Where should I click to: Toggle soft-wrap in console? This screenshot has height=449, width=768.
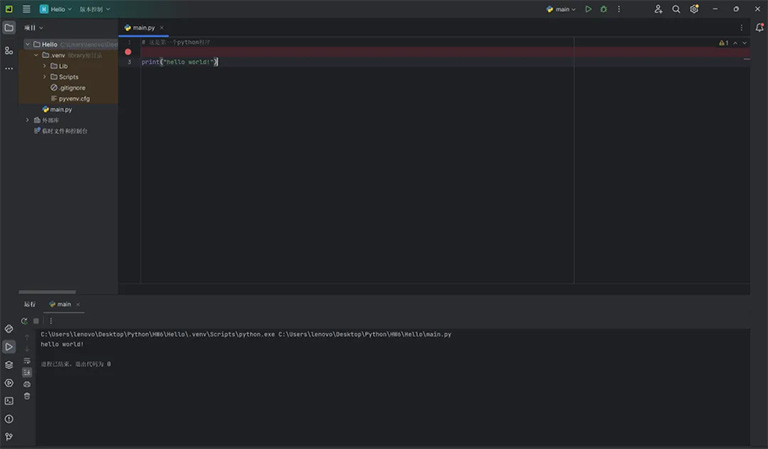coord(27,361)
